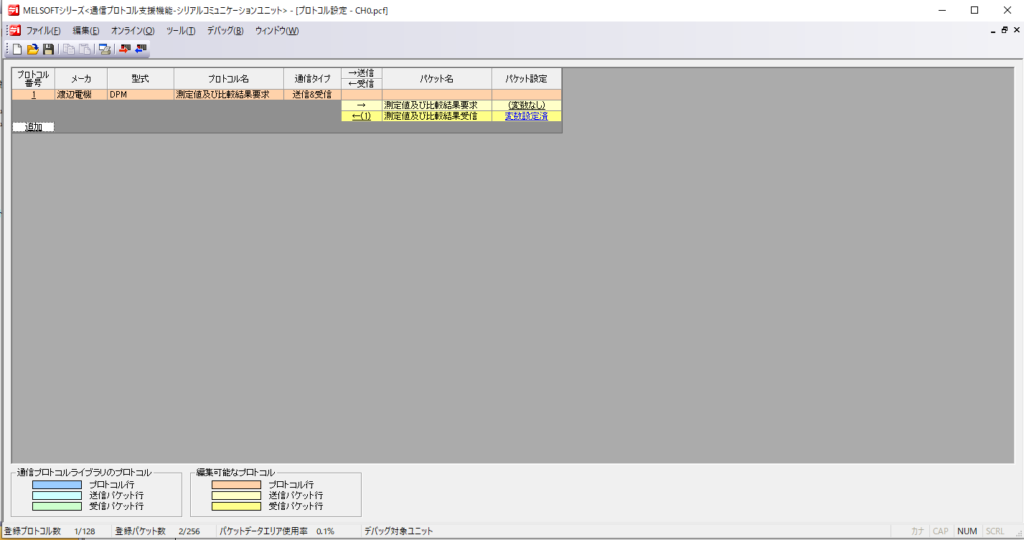Click the Paste icon in the toolbar

tap(84, 48)
